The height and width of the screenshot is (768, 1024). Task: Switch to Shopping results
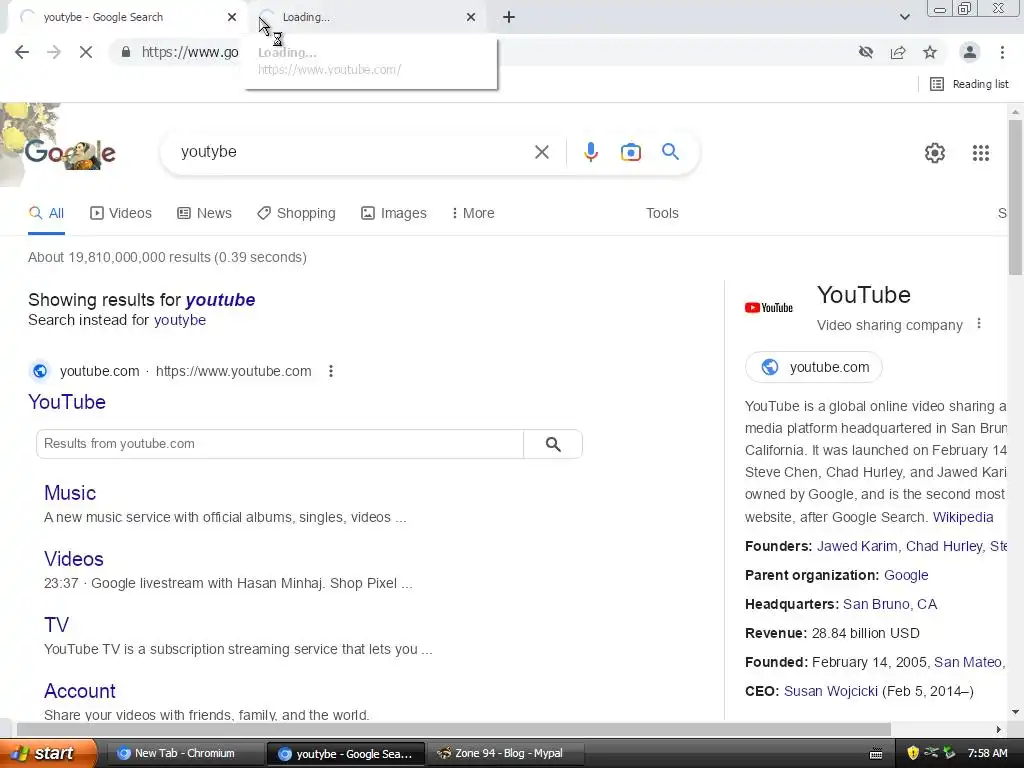(296, 214)
